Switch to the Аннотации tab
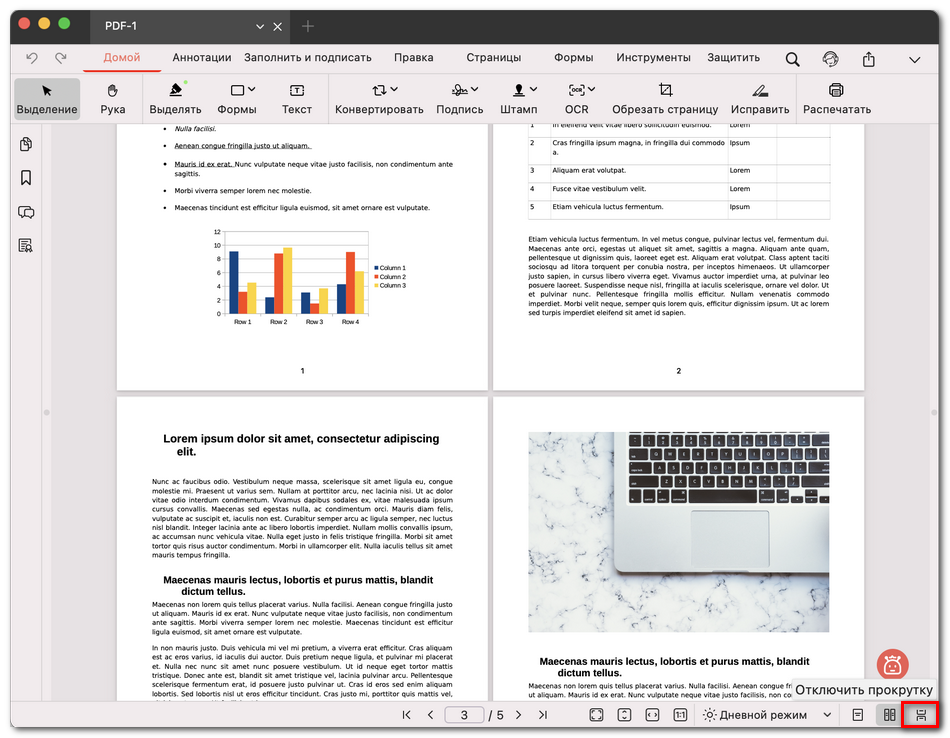 202,58
